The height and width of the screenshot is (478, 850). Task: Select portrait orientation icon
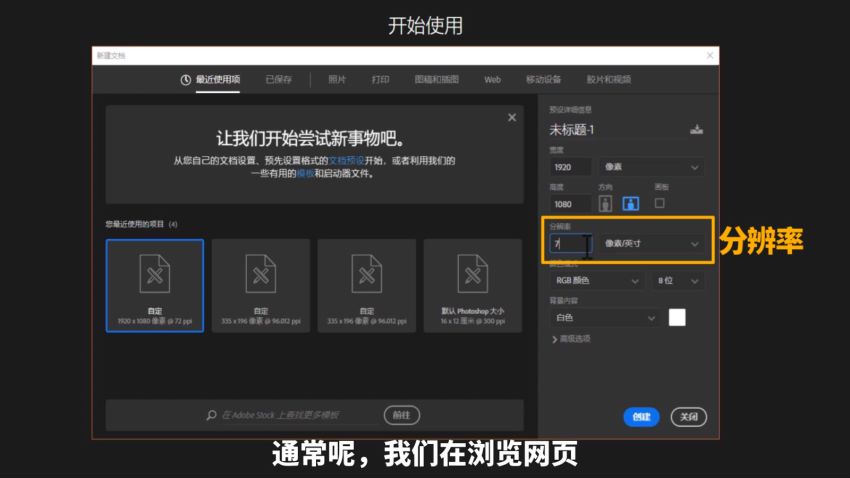pyautogui.click(x=605, y=203)
